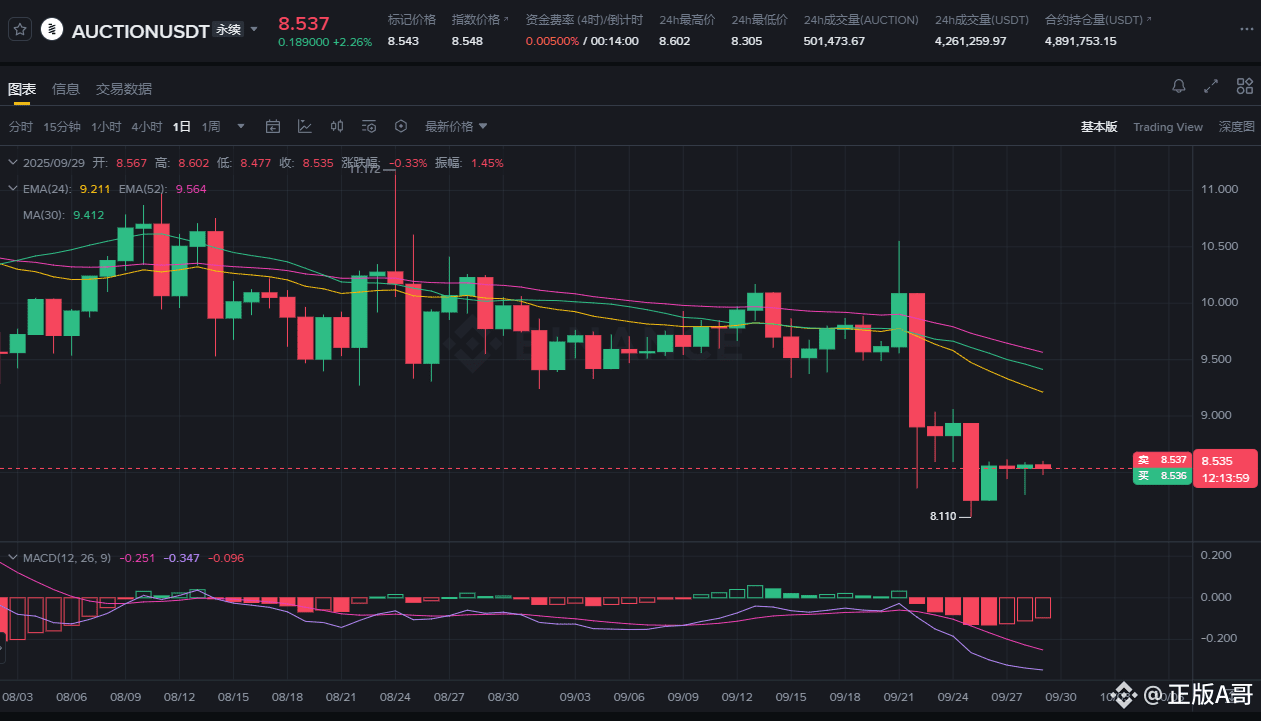
Task: Open technical indicators line-chart icon
Action: 305,127
